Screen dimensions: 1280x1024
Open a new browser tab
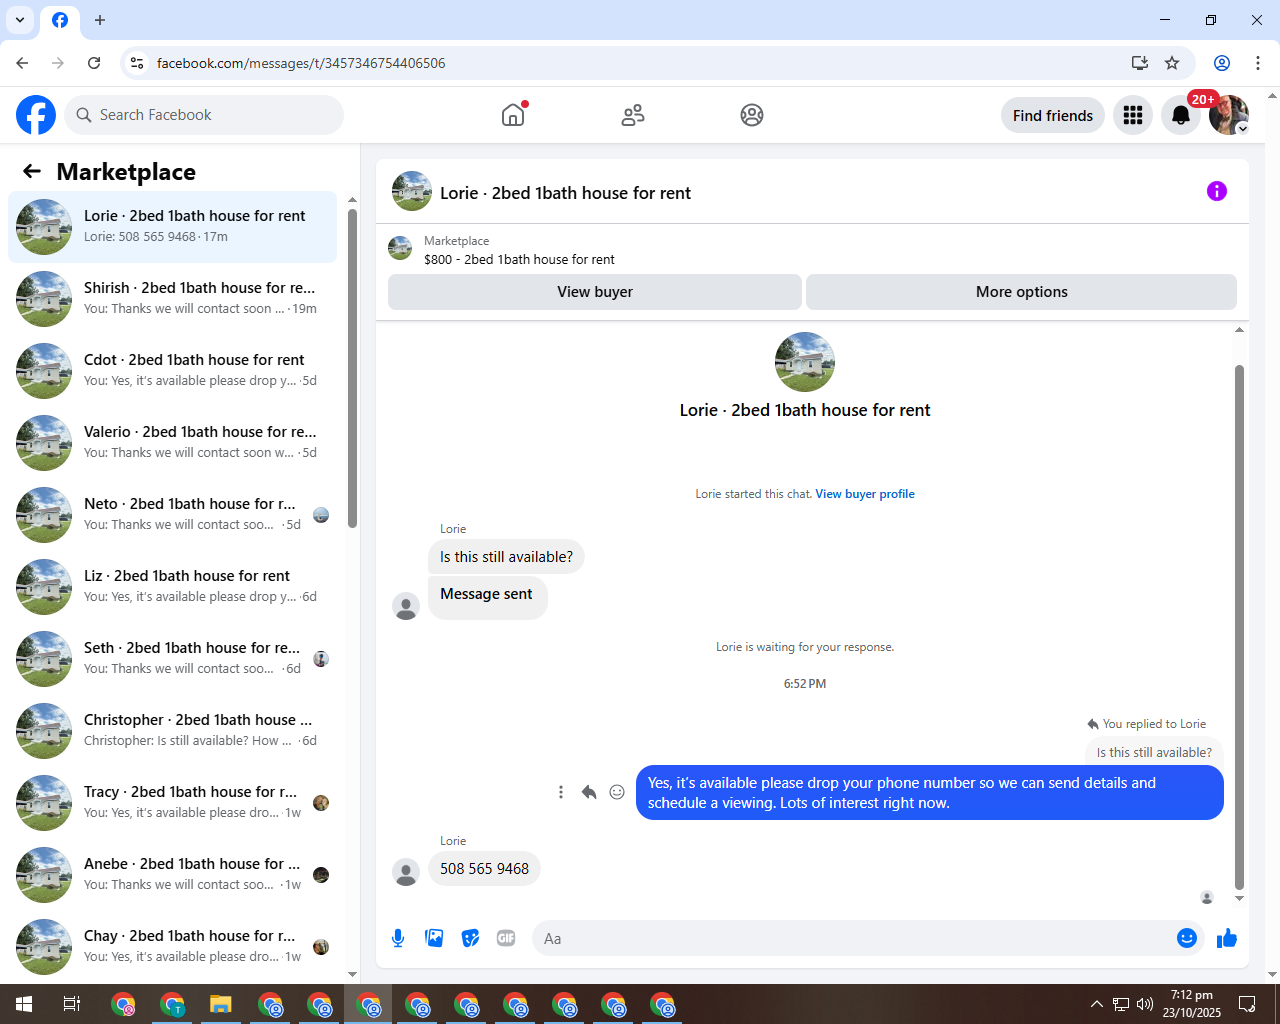[100, 20]
